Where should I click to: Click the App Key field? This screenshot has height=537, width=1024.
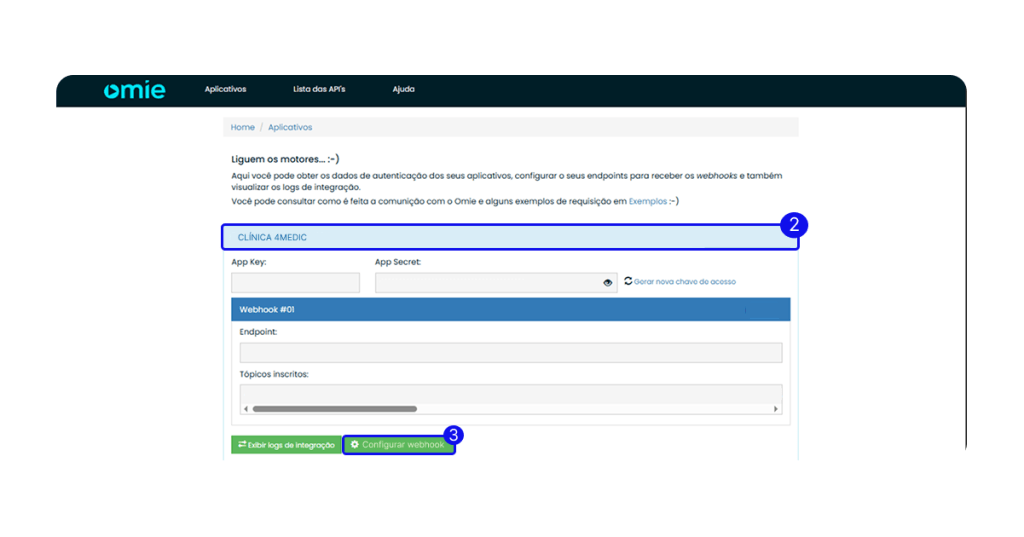(x=295, y=283)
